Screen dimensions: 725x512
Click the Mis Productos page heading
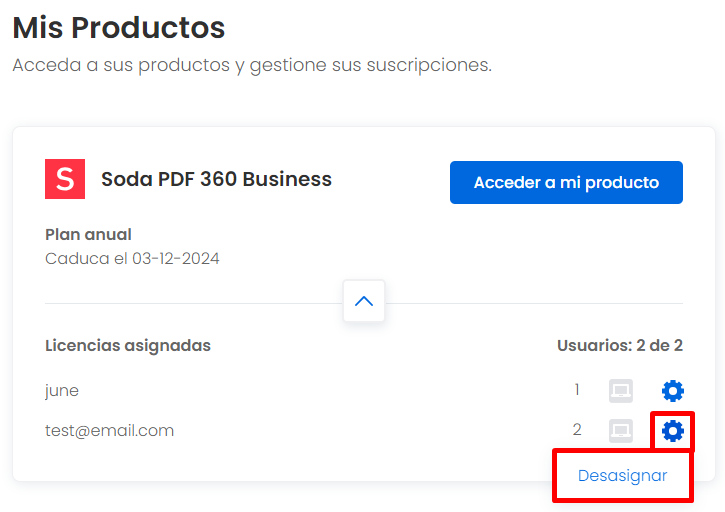pyautogui.click(x=119, y=28)
